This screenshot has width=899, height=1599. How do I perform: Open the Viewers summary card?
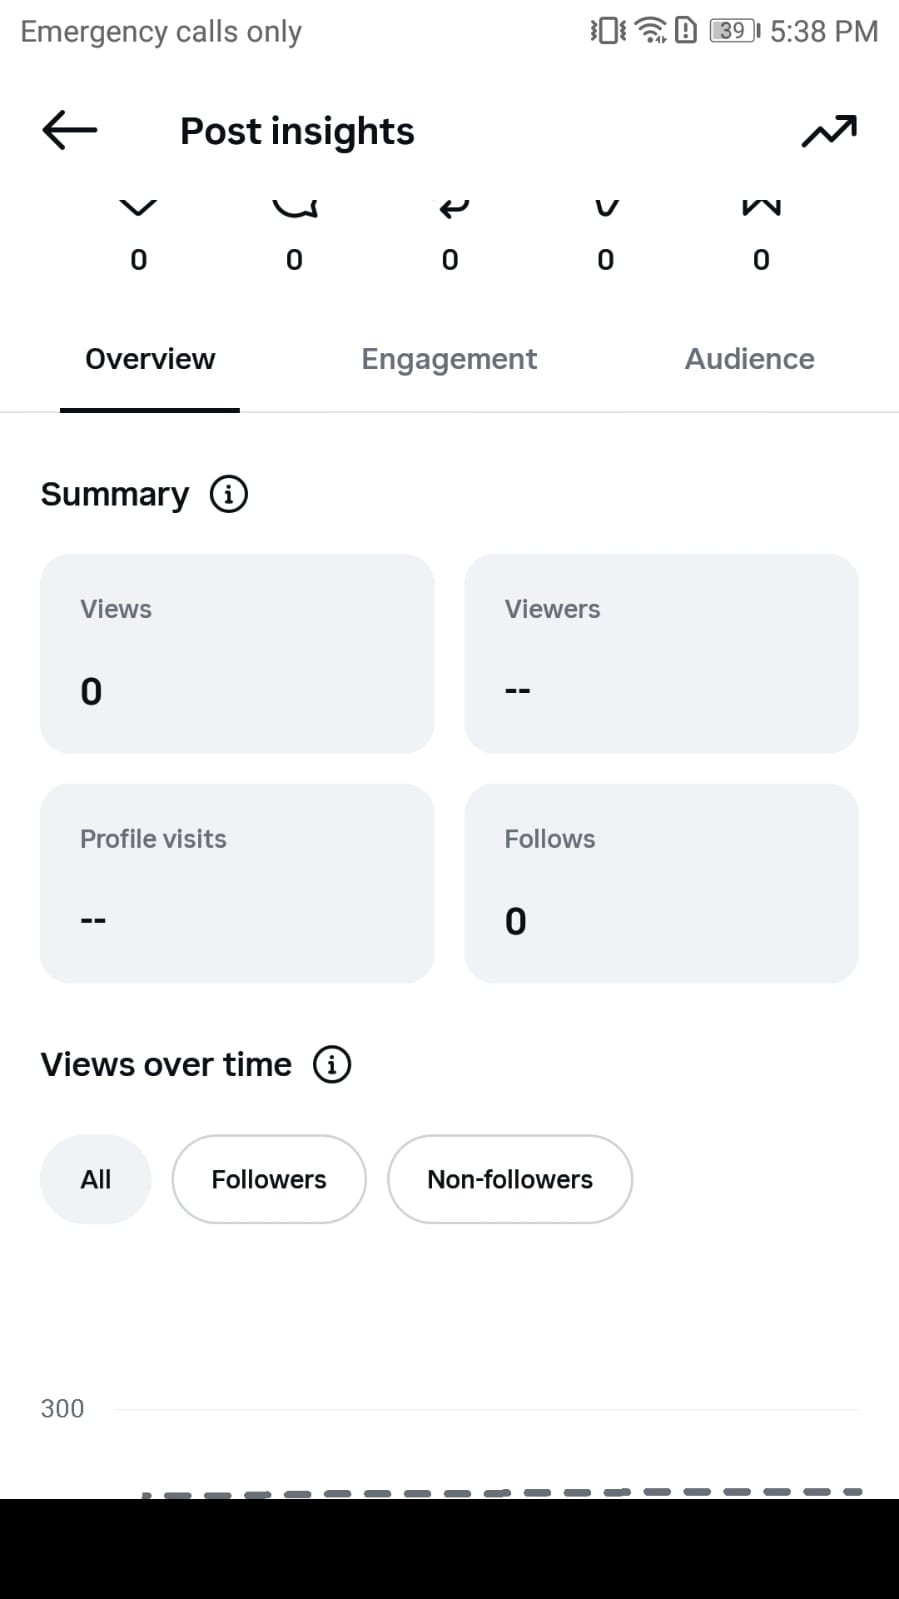[x=661, y=653]
